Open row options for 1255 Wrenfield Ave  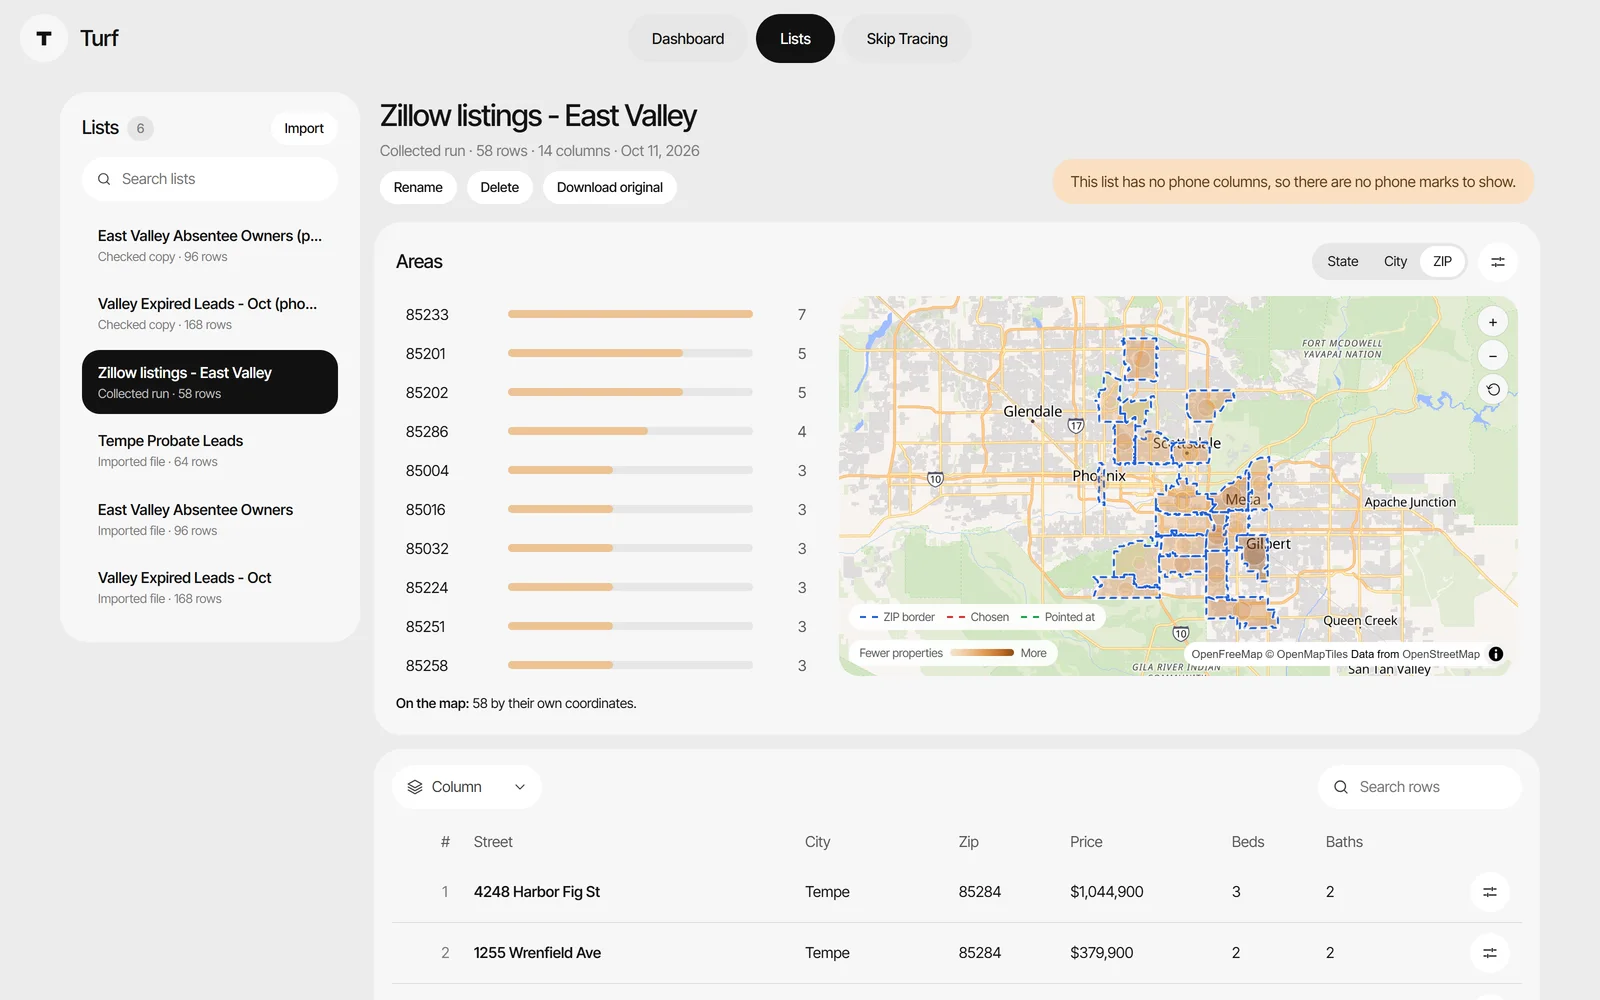tap(1490, 953)
